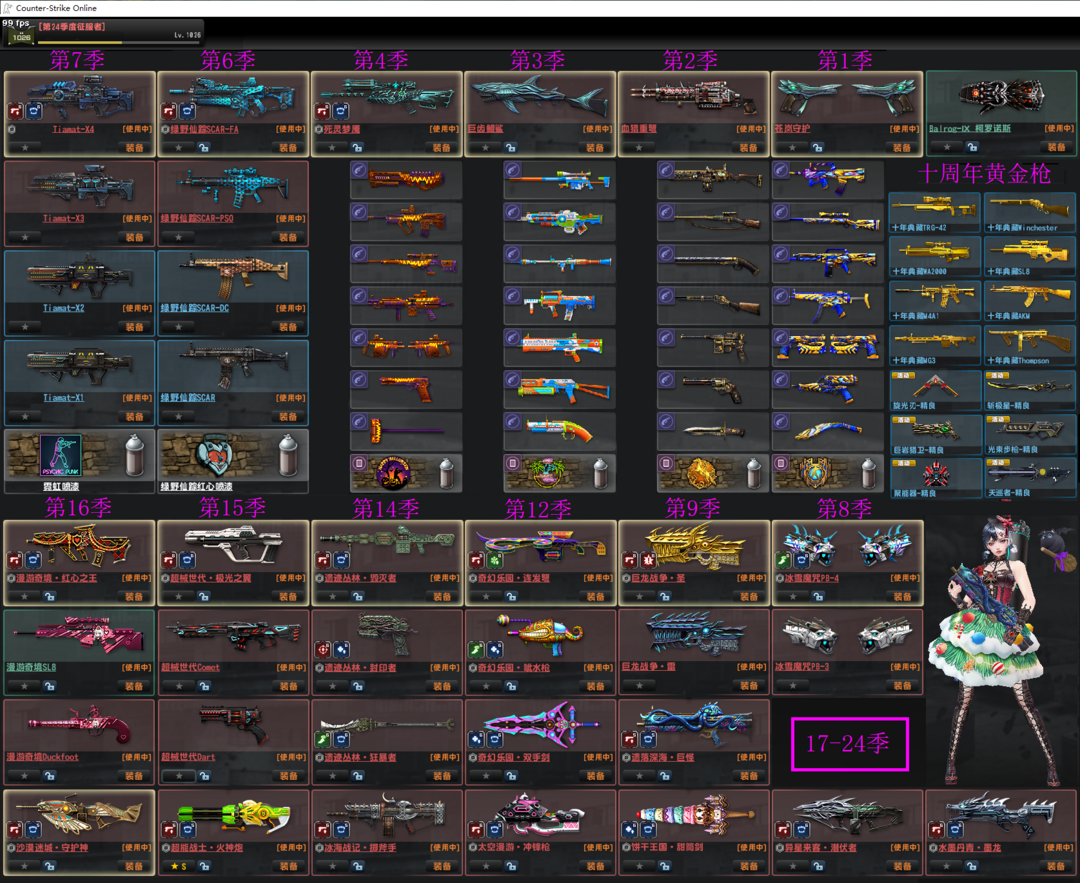Click the red mode icon on 异星来客·潜伏者
1080x883 pixels.
pyautogui.click(x=783, y=829)
